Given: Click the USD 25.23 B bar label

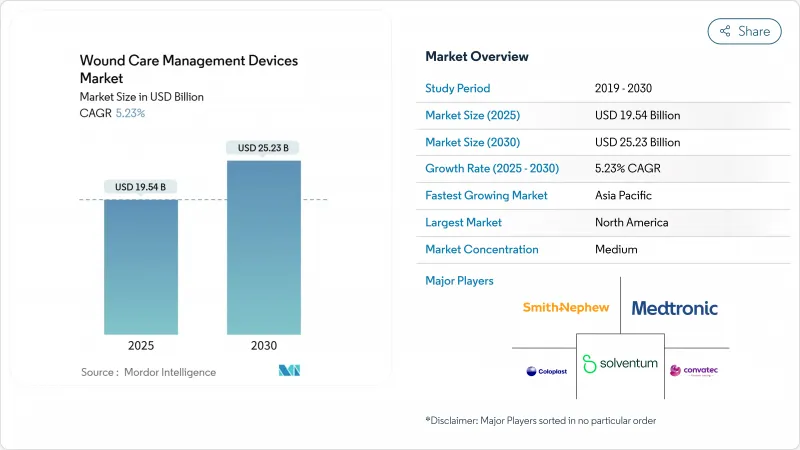Looking at the screenshot, I should click(x=263, y=148).
